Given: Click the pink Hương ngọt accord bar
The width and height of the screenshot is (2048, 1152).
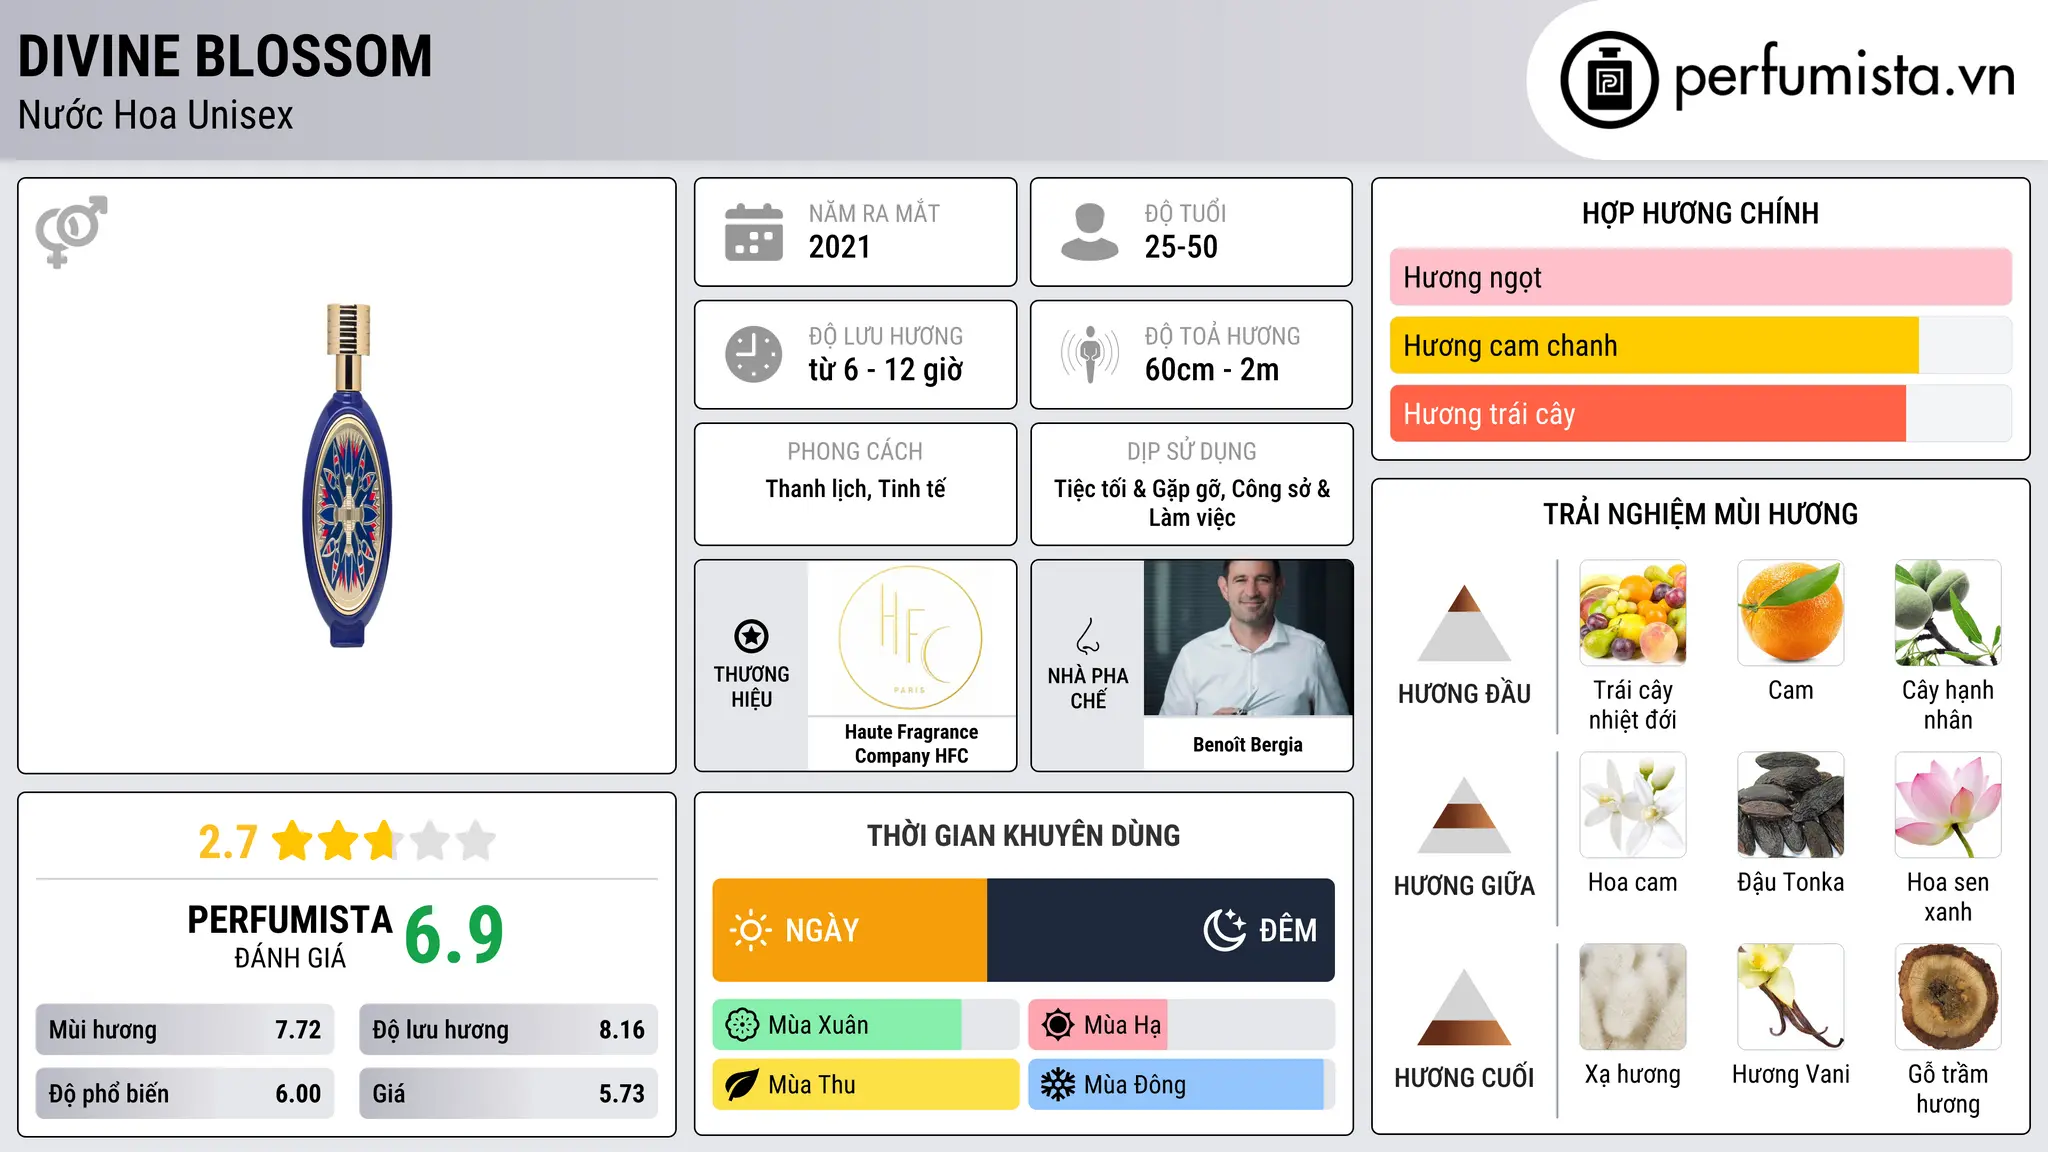Looking at the screenshot, I should (x=1701, y=277).
